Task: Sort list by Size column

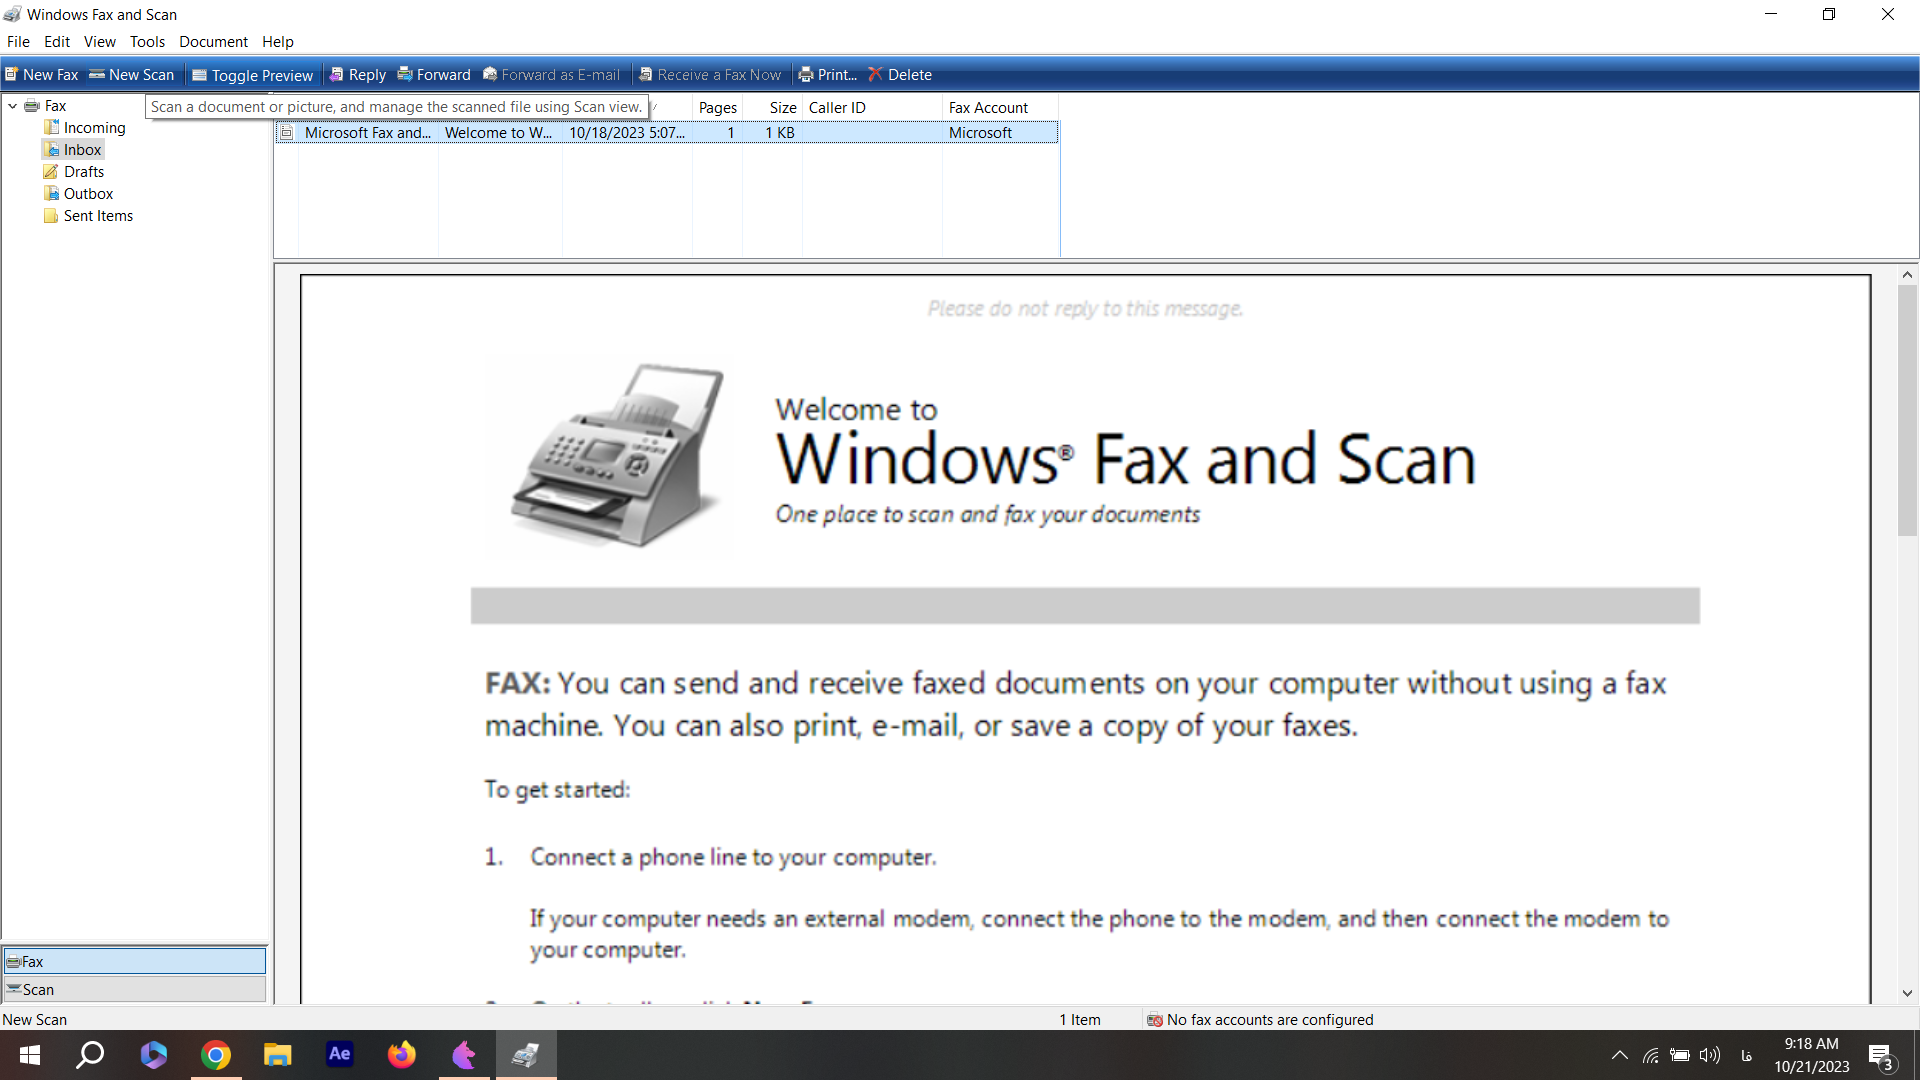Action: [772, 107]
